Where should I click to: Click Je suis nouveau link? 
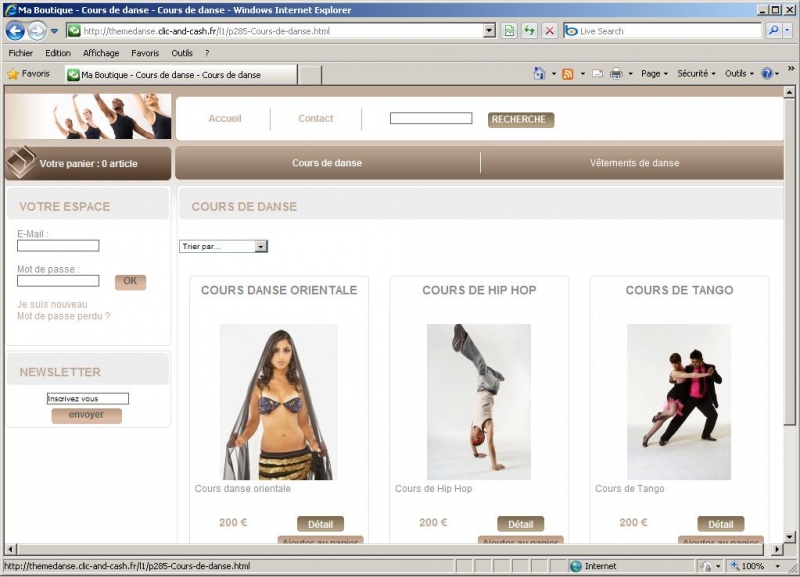click(x=52, y=305)
